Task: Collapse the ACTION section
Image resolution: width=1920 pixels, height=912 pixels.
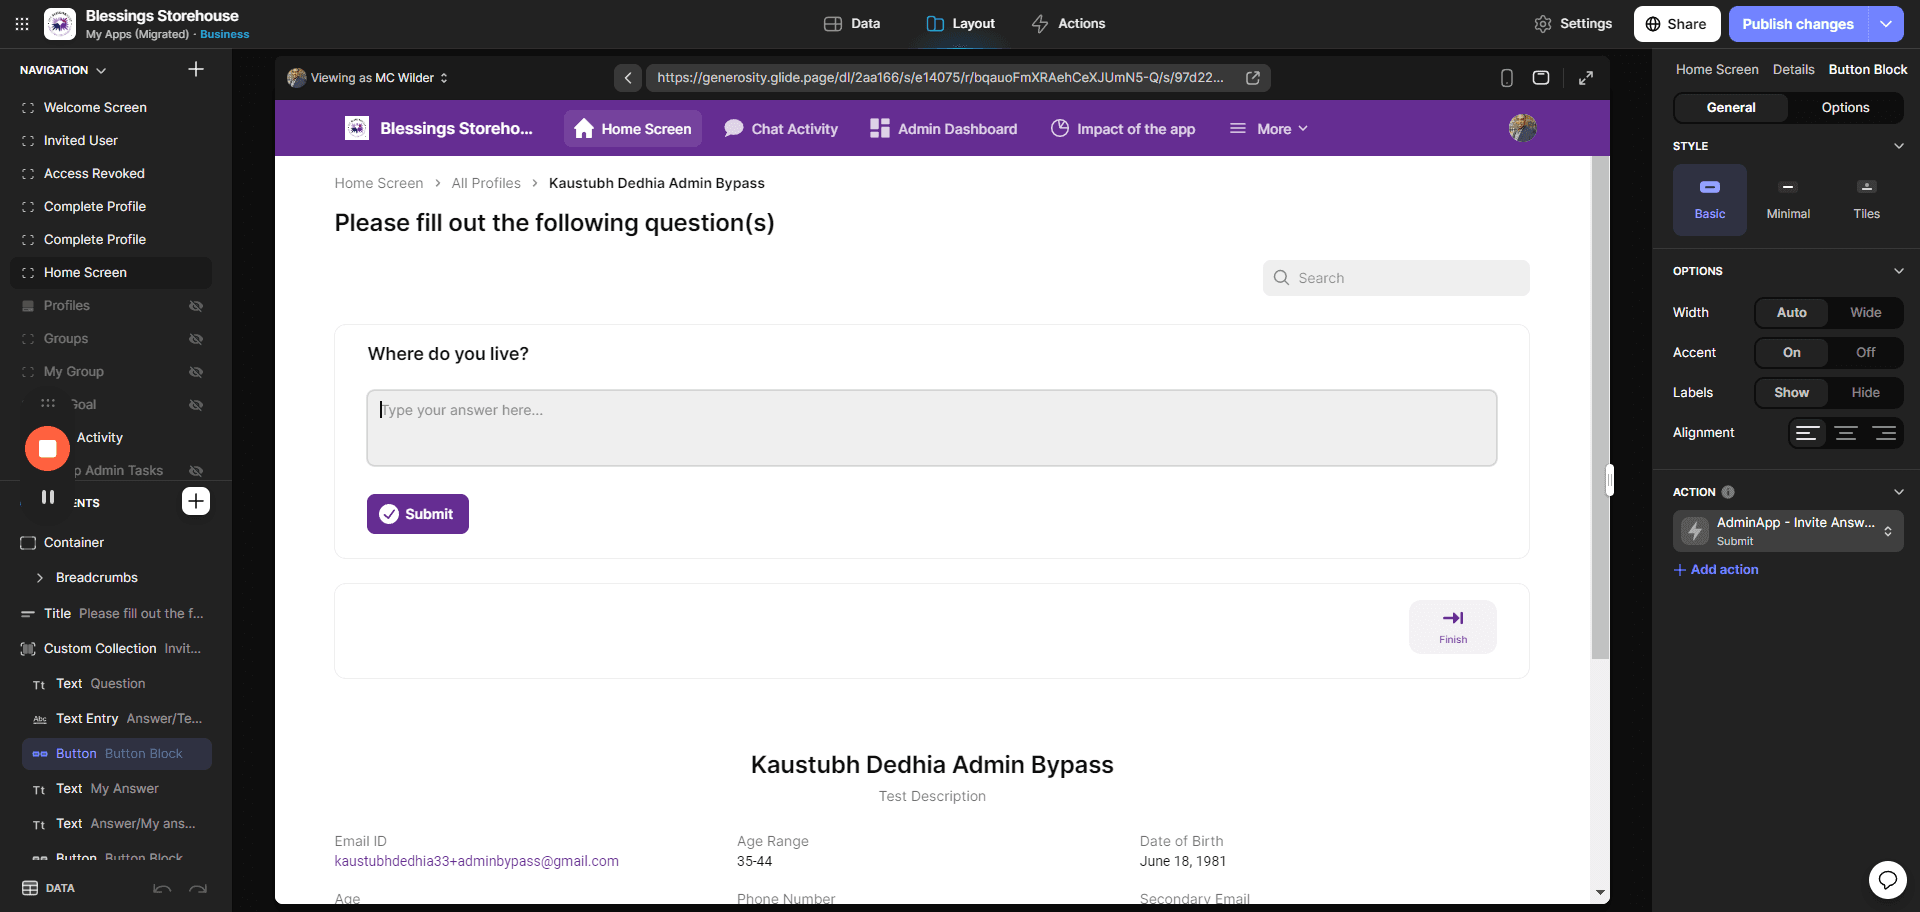Action: tap(1898, 492)
